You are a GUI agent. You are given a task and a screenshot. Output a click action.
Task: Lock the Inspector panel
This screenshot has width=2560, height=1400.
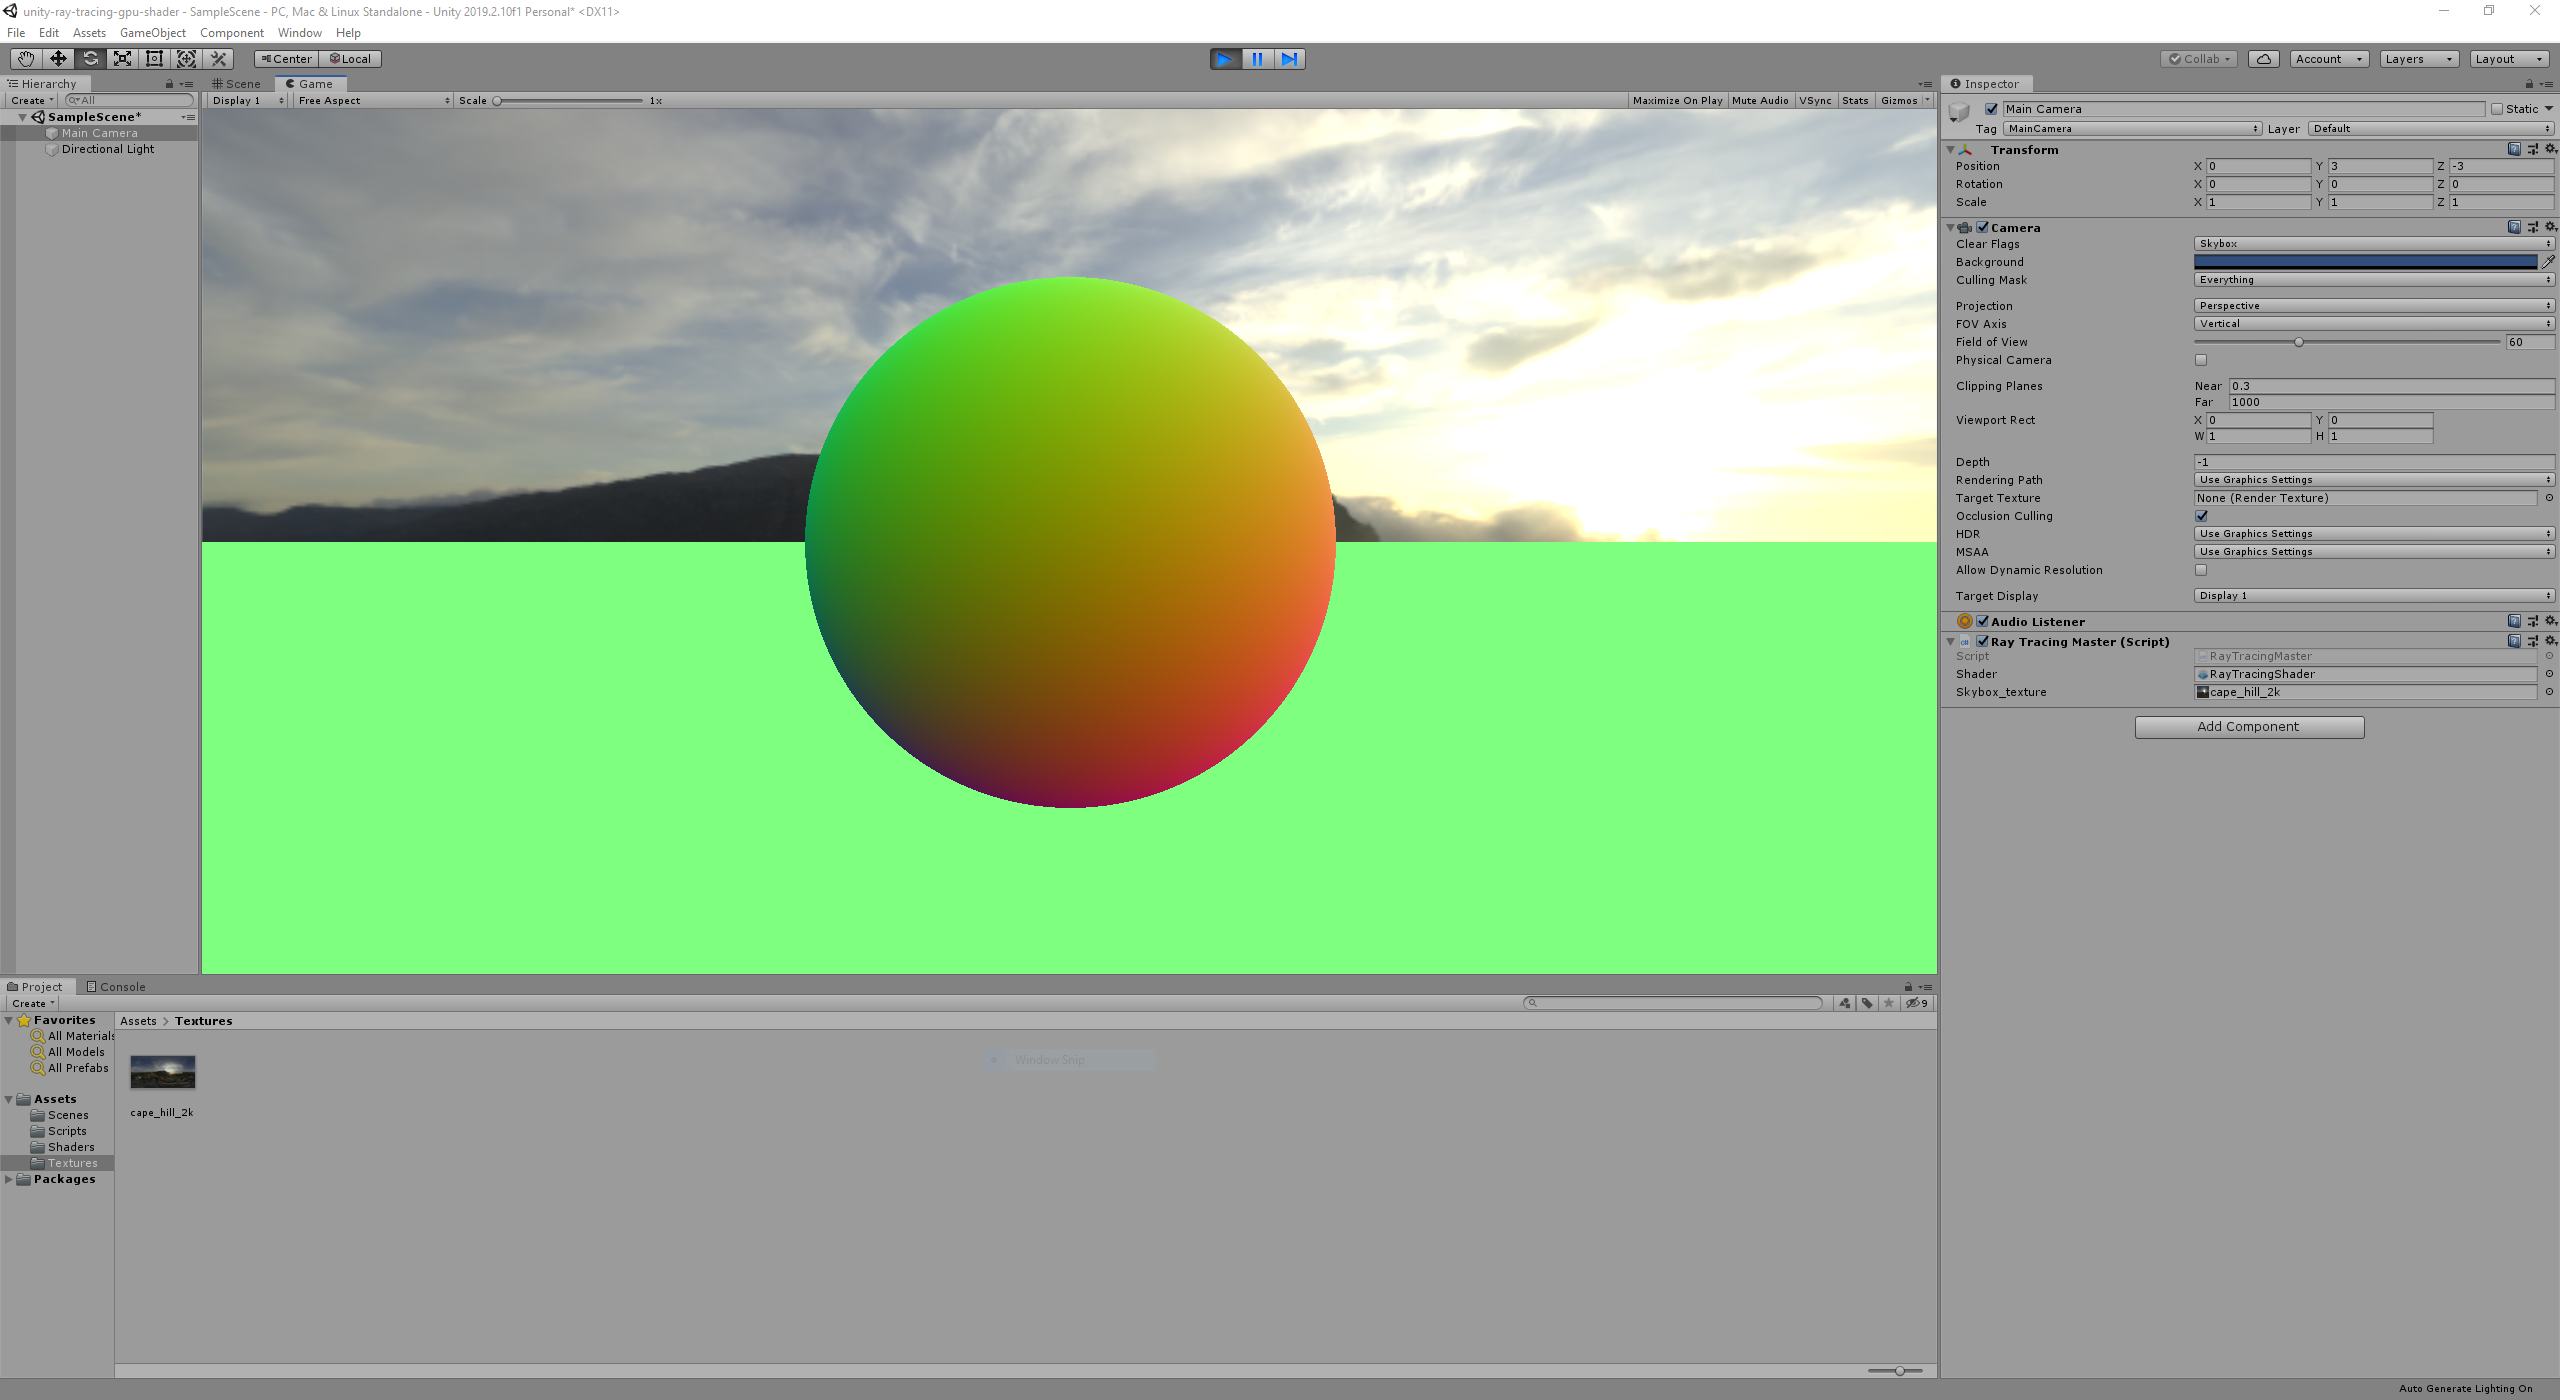pyautogui.click(x=2529, y=84)
